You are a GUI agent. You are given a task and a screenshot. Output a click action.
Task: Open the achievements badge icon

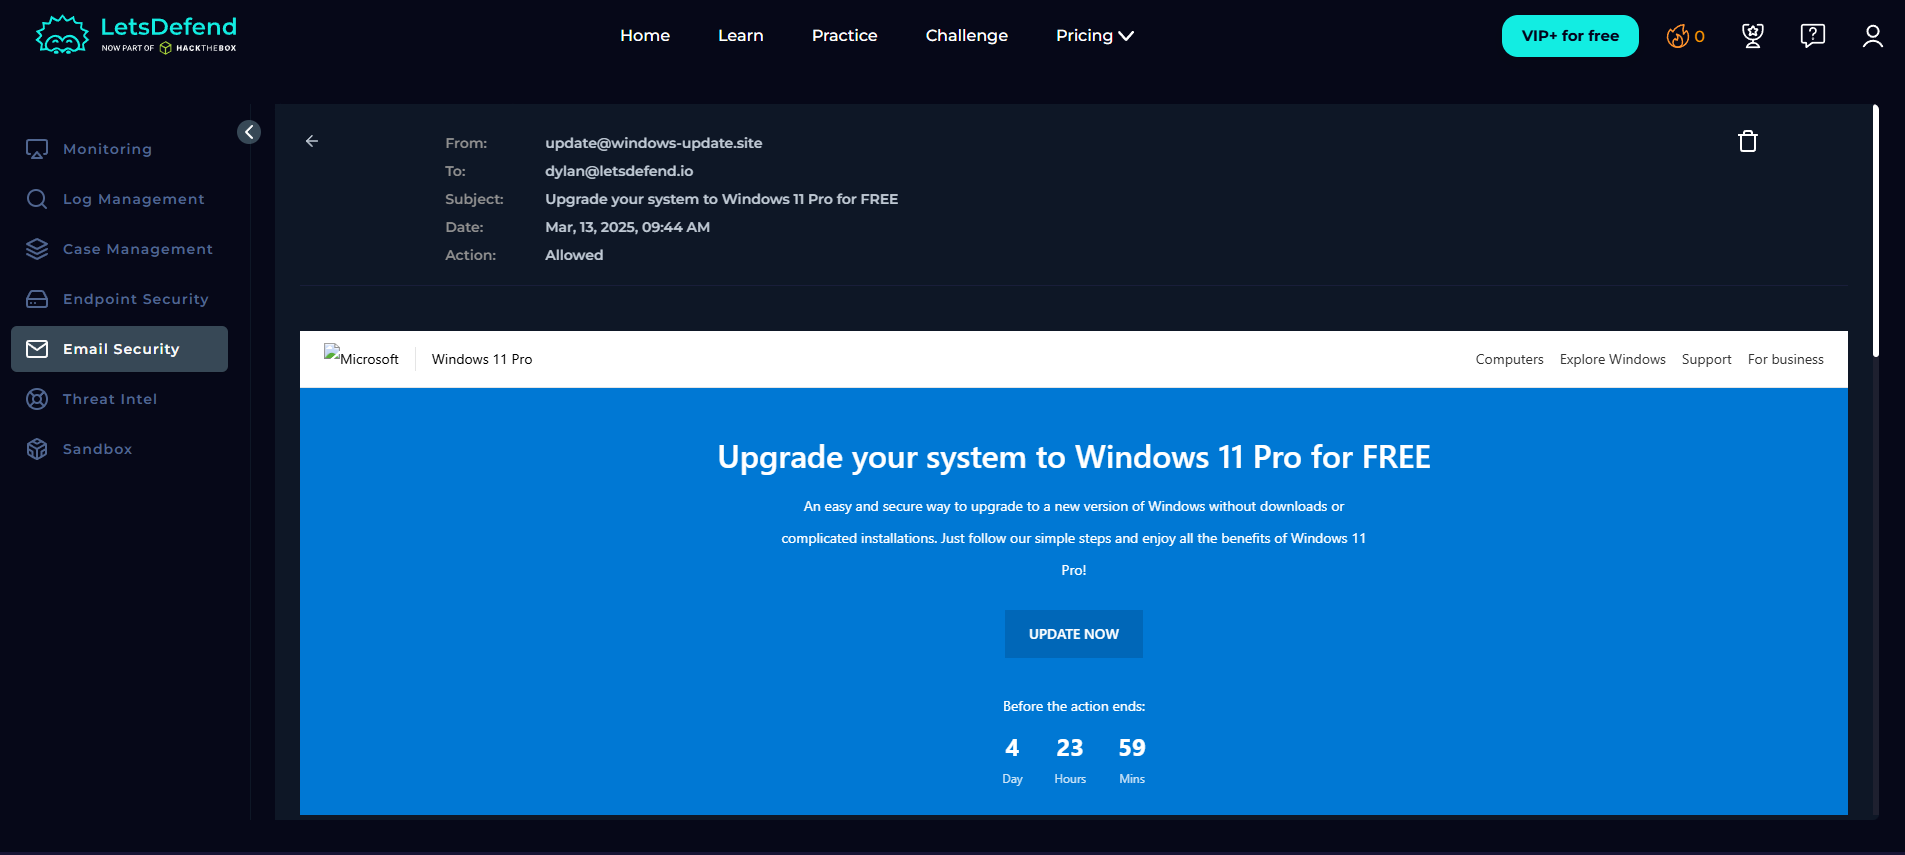1753,36
